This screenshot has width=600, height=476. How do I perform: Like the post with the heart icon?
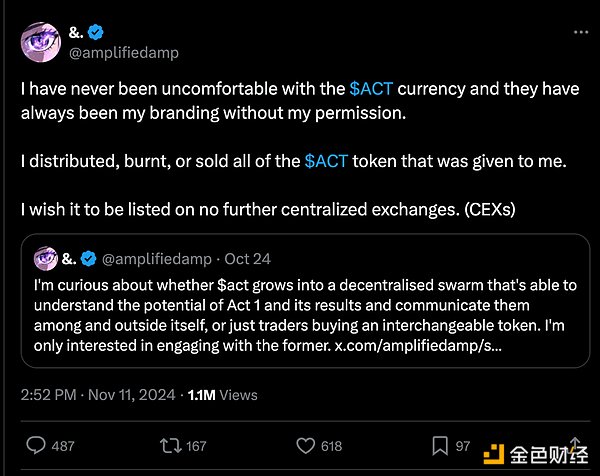click(304, 445)
